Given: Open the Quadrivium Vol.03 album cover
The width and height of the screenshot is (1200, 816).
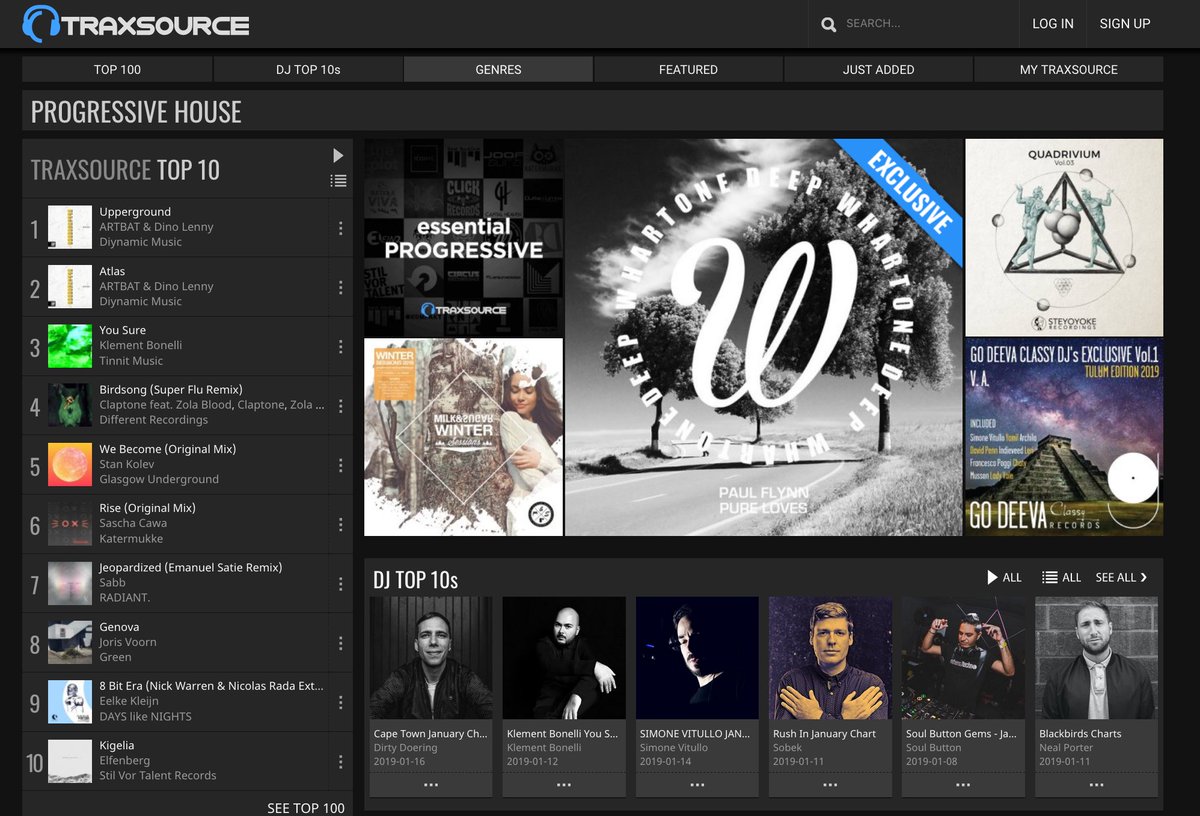Looking at the screenshot, I should pos(1063,237).
